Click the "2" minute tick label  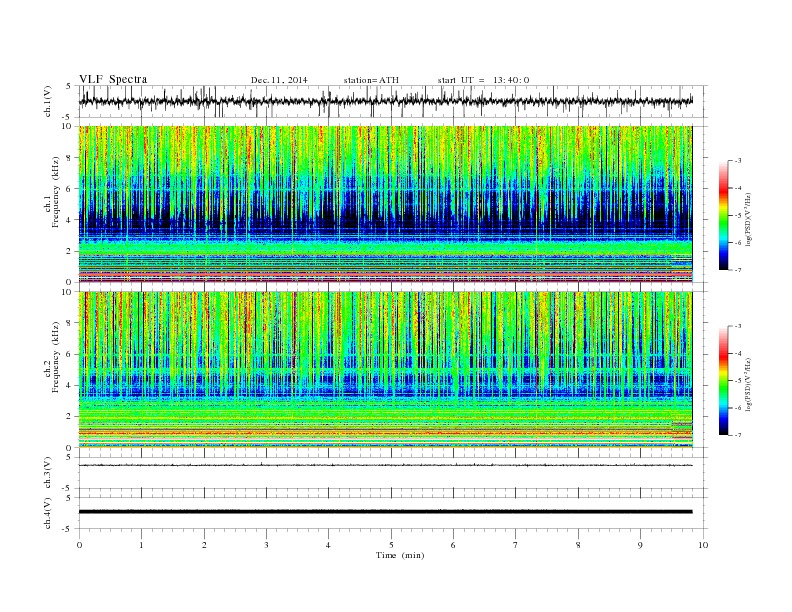click(x=204, y=545)
